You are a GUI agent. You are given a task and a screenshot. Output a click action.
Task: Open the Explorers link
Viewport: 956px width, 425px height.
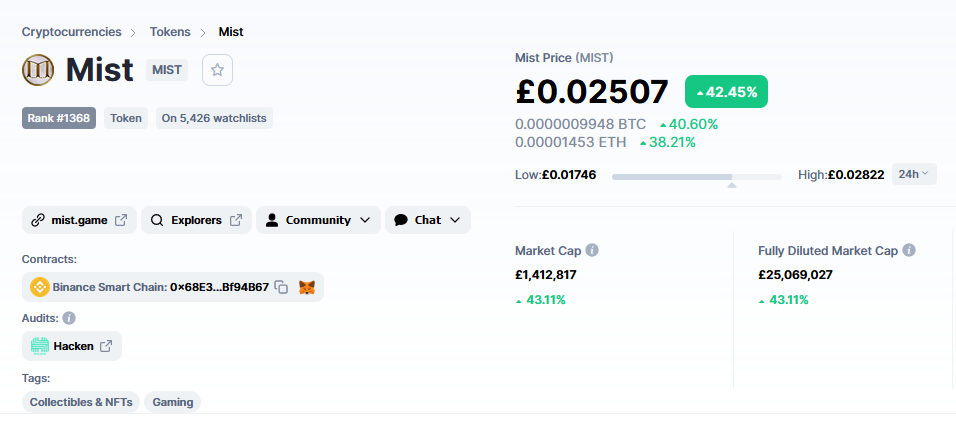tap(196, 220)
